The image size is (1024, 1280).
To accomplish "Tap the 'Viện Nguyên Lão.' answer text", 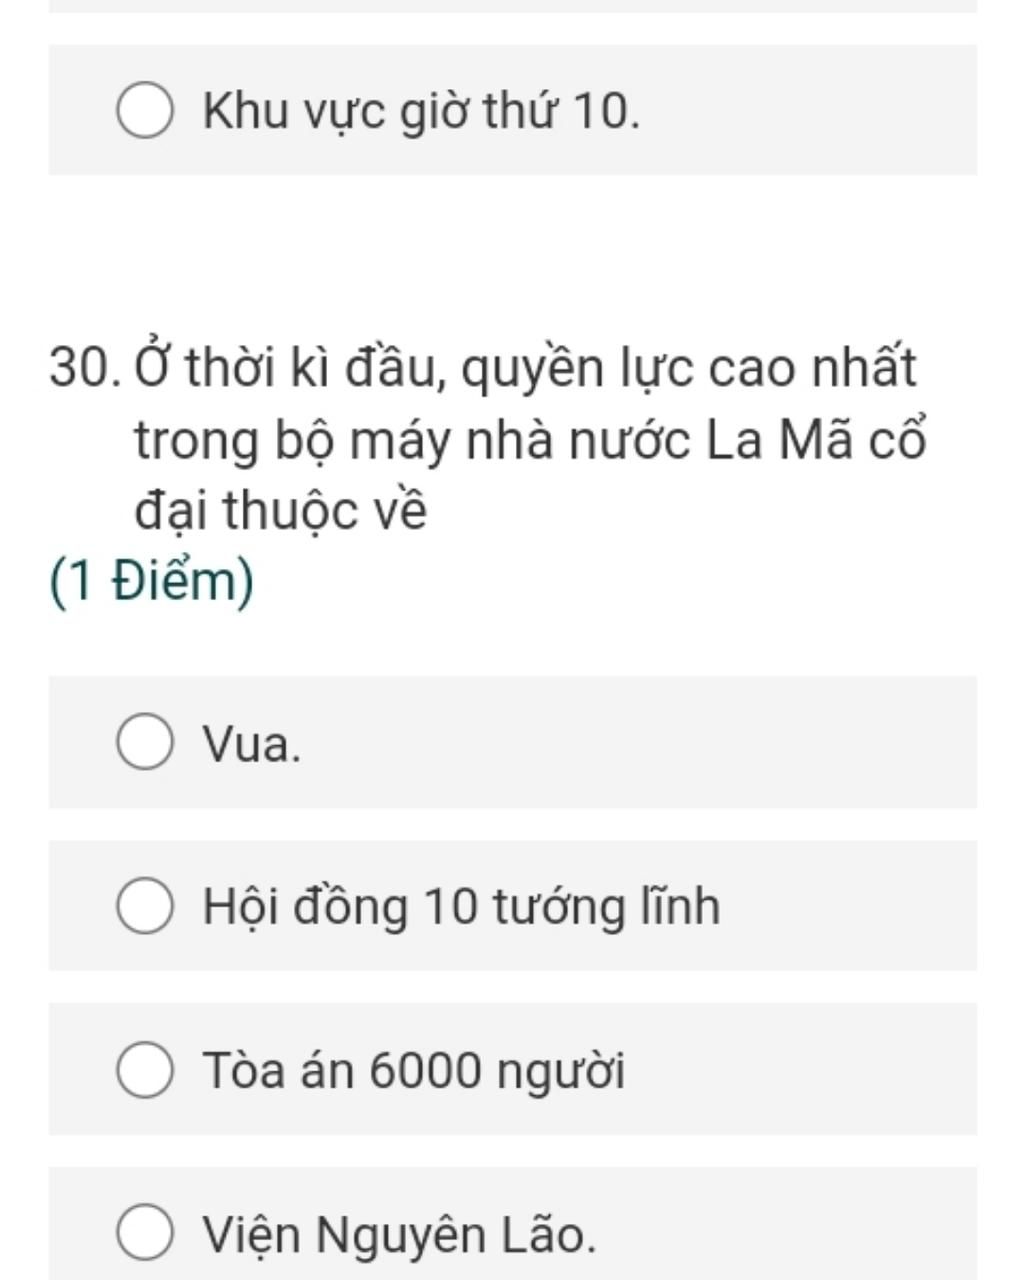I will 399,1233.
